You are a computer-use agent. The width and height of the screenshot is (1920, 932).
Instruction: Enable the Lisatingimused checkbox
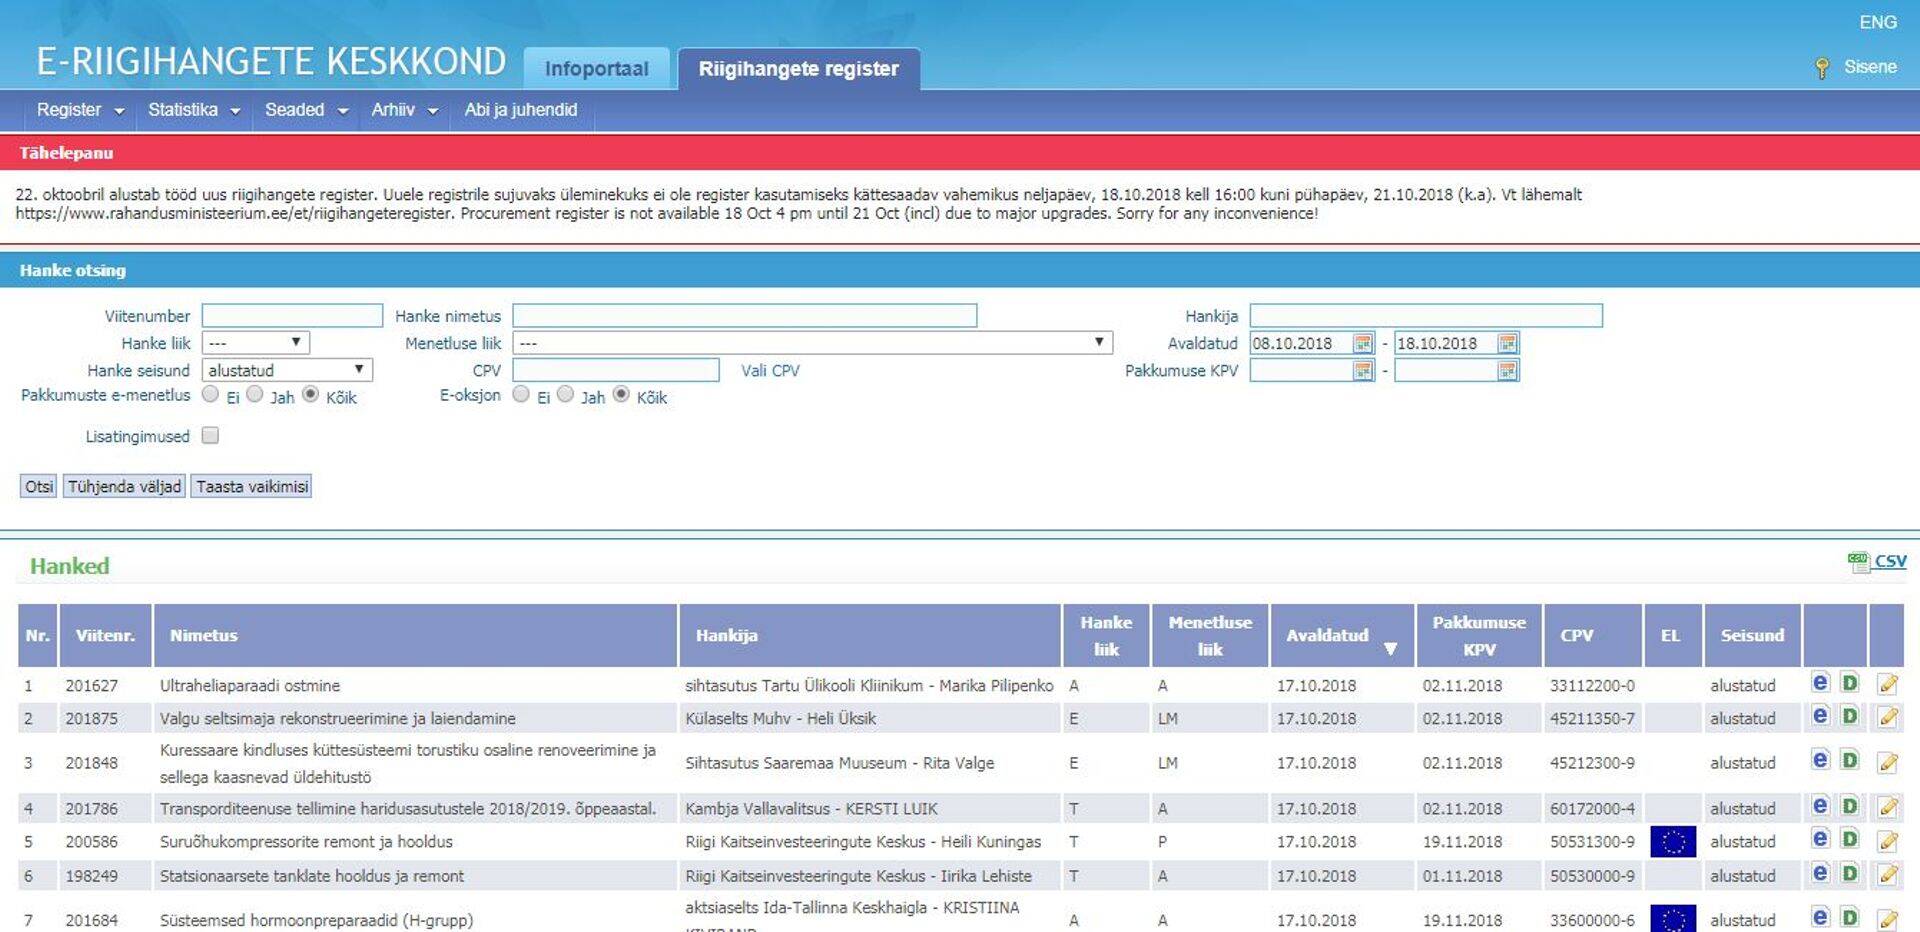tap(210, 435)
